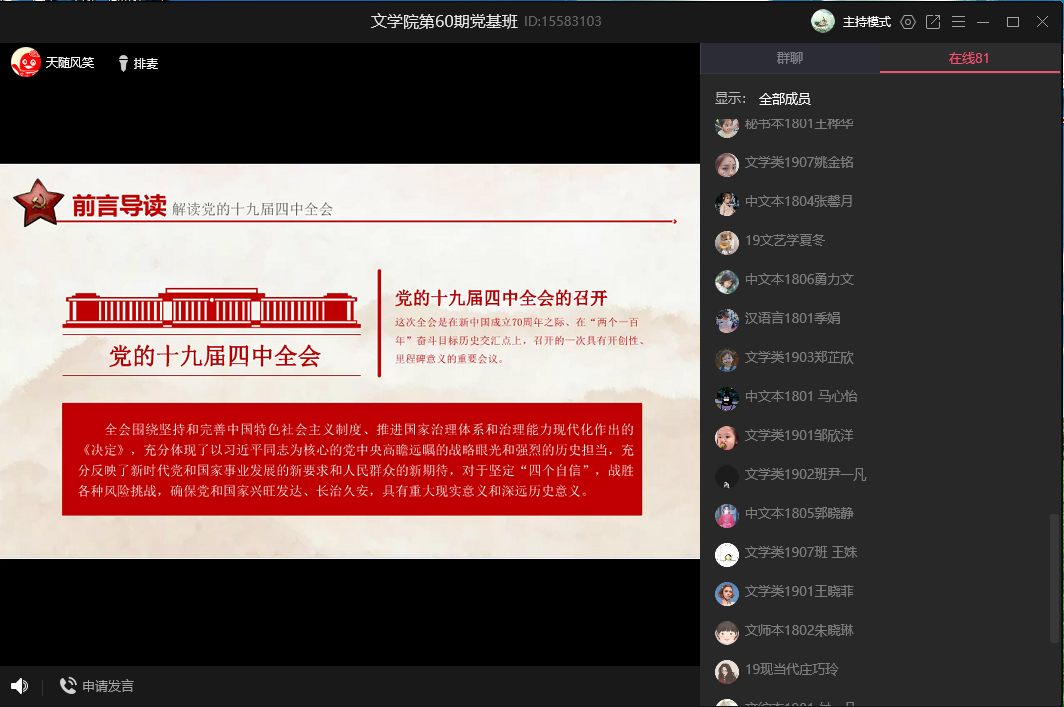This screenshot has width=1064, height=707.
Task: Click the shared slide presentation area
Action: pyautogui.click(x=350, y=360)
